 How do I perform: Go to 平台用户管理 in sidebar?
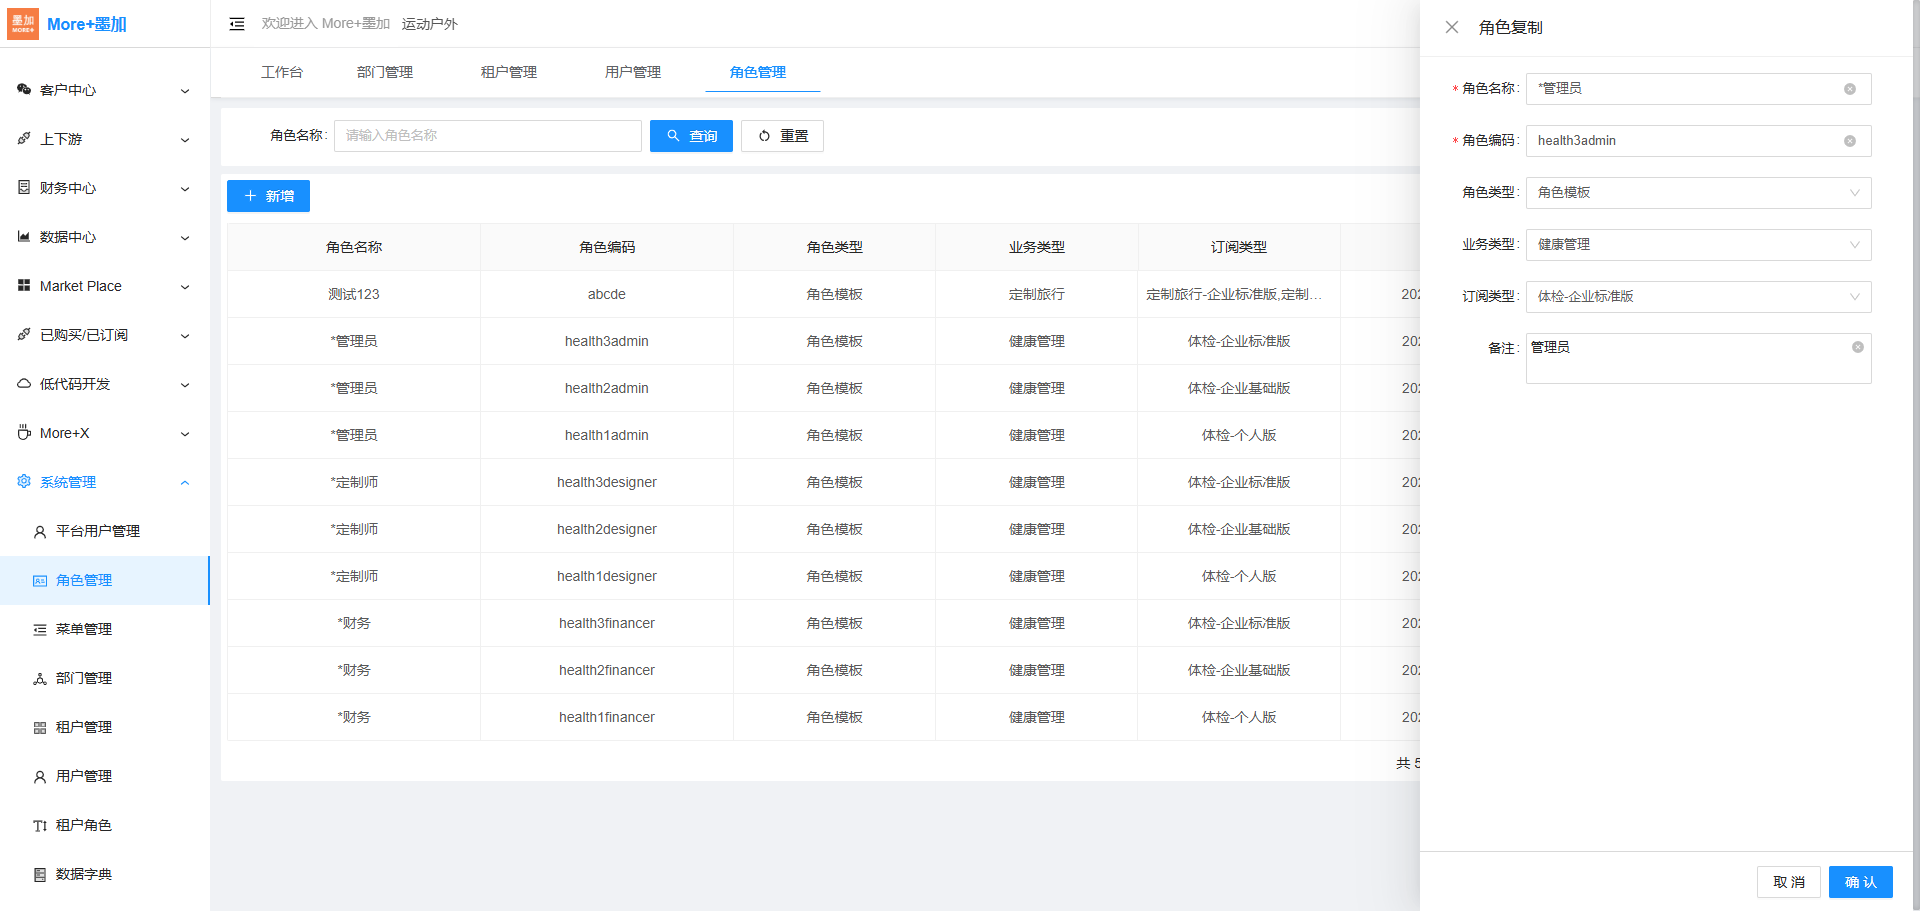point(97,531)
